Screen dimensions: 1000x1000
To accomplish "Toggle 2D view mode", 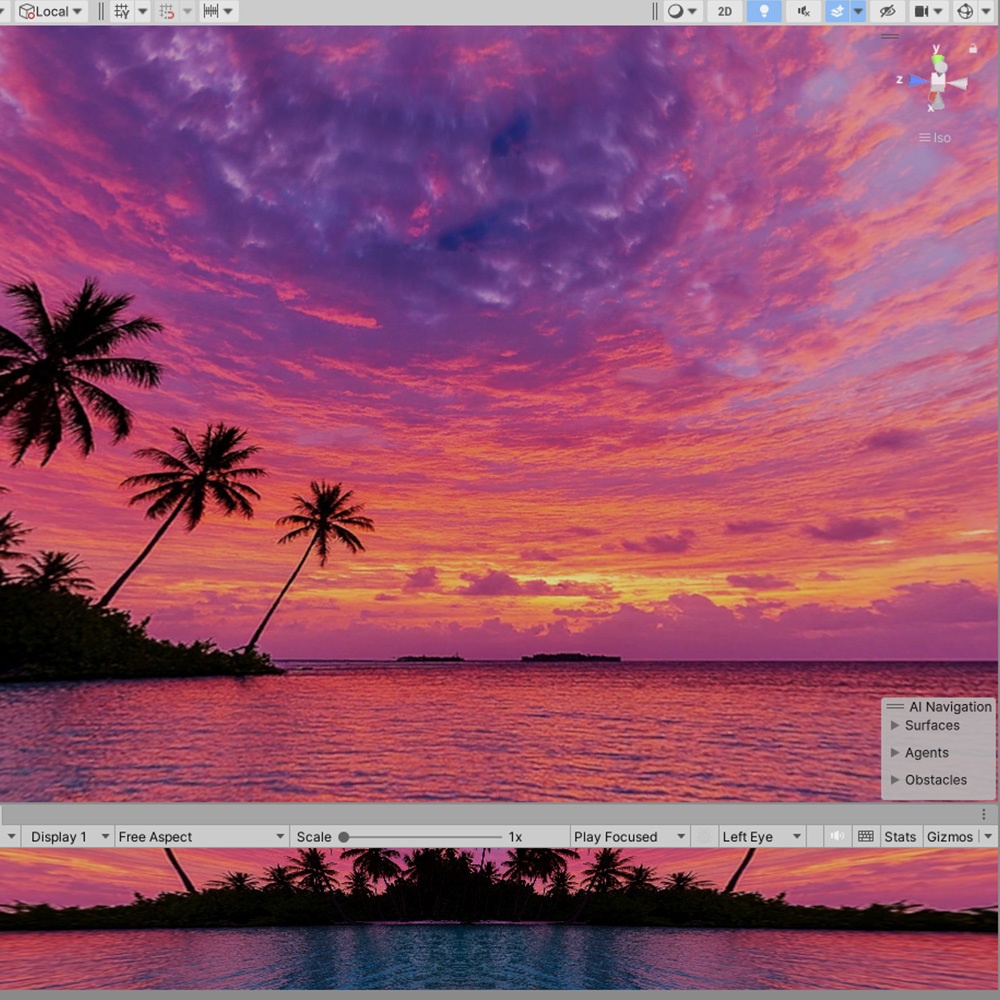I will (x=724, y=11).
